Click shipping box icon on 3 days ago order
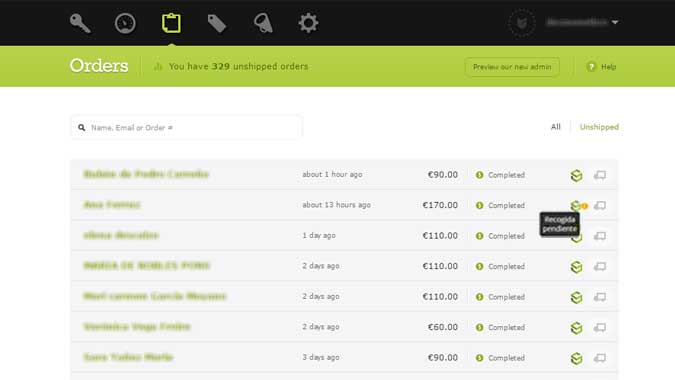 (576, 358)
